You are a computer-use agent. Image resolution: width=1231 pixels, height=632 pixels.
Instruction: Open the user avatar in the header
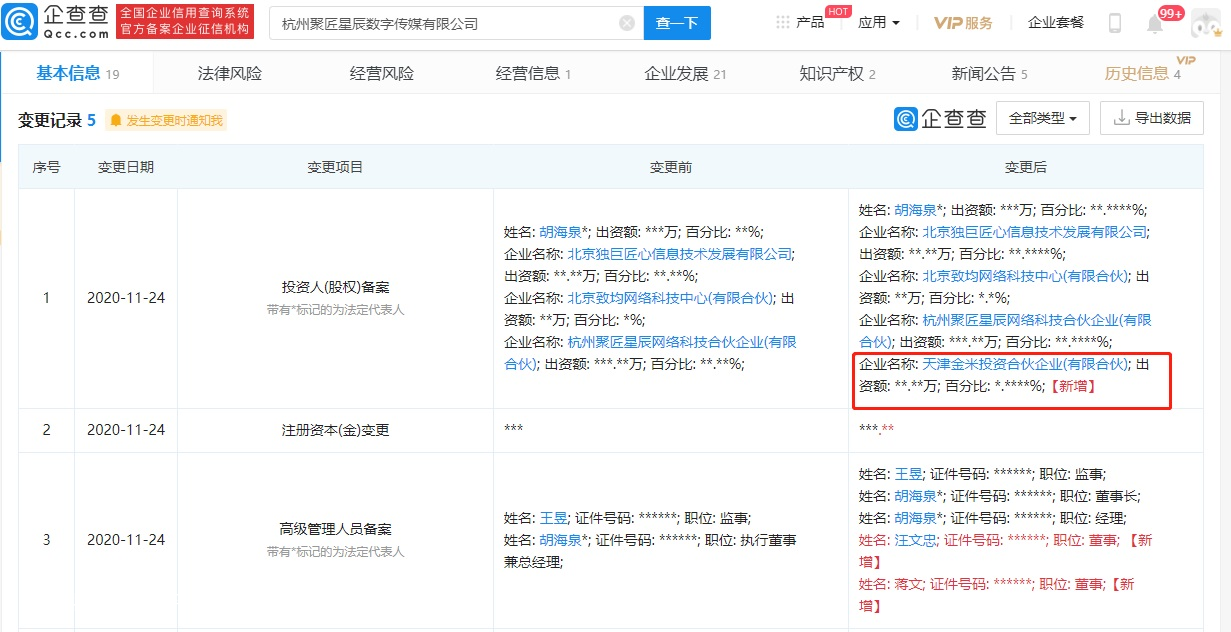tap(1207, 22)
